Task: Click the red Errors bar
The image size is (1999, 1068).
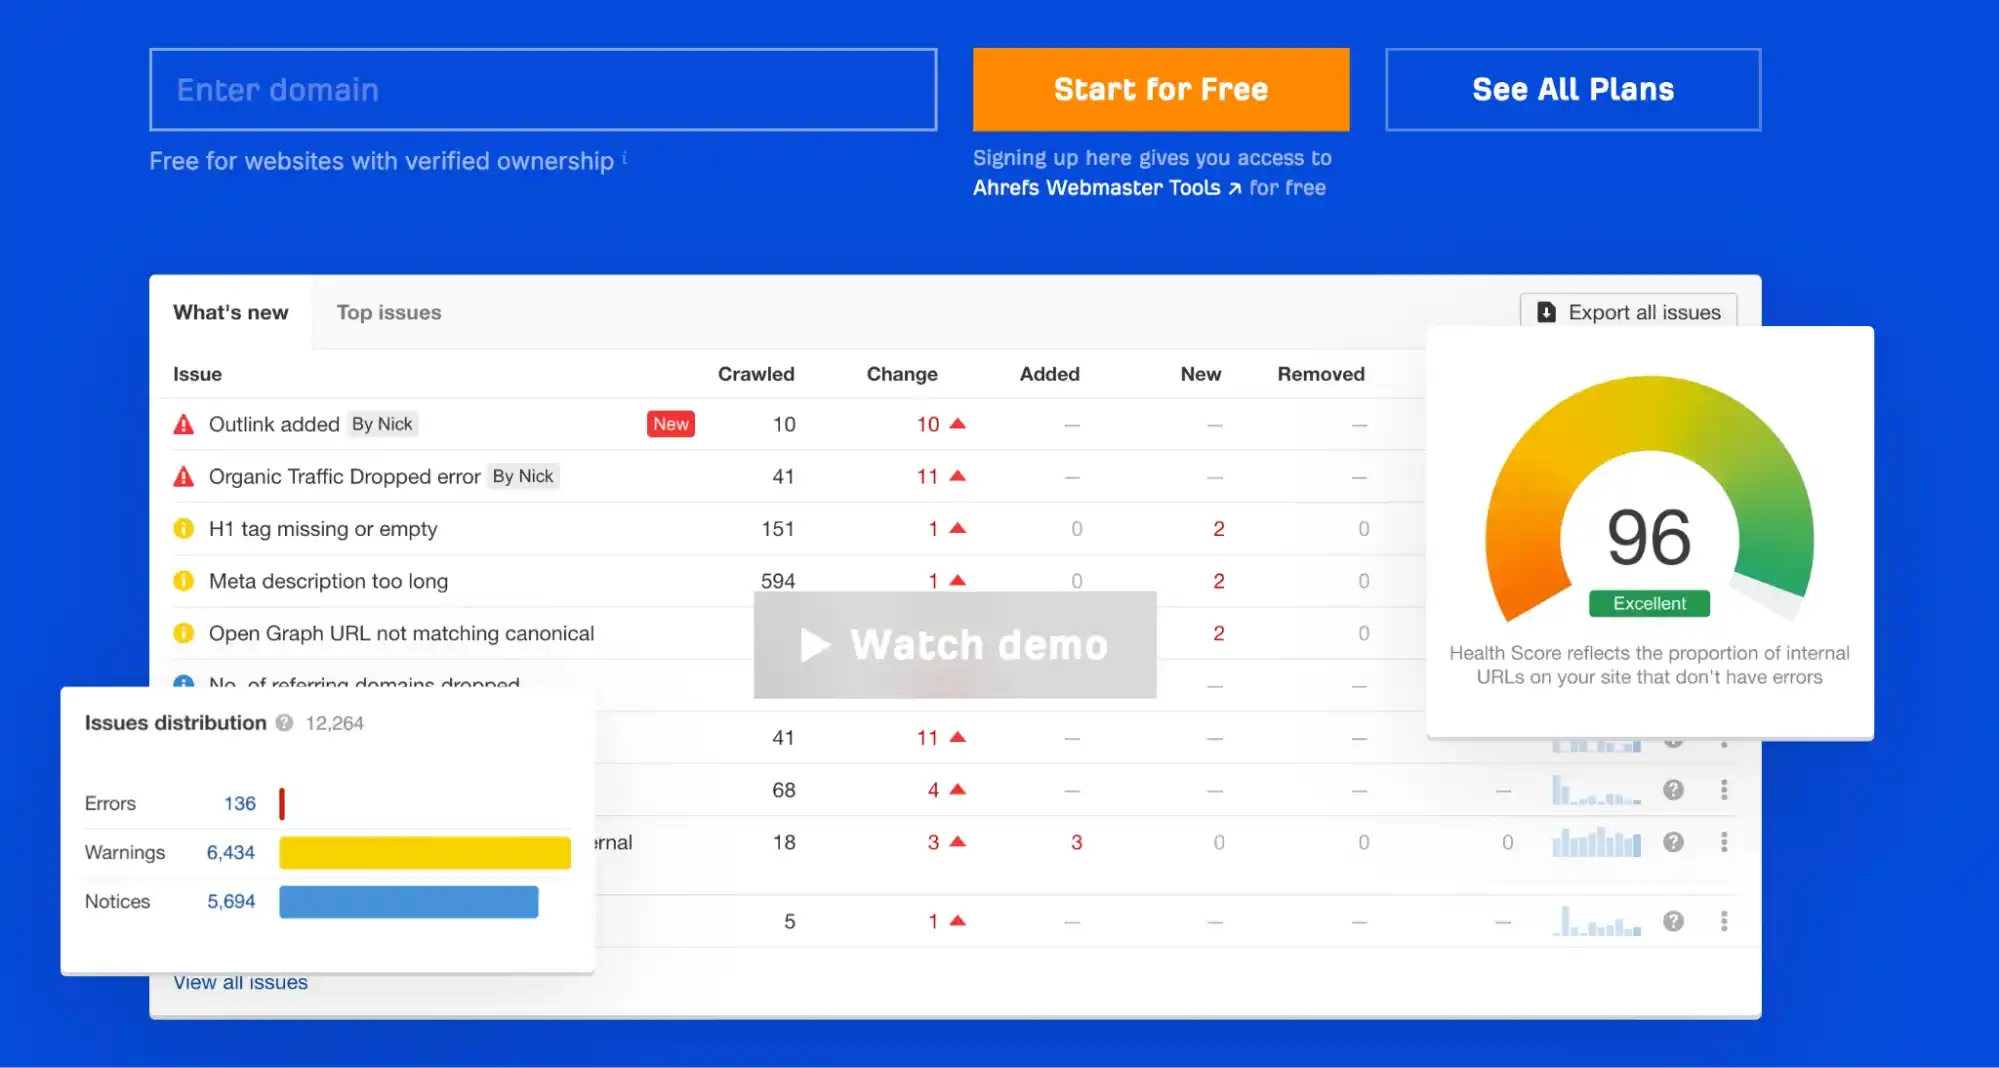Action: (282, 803)
